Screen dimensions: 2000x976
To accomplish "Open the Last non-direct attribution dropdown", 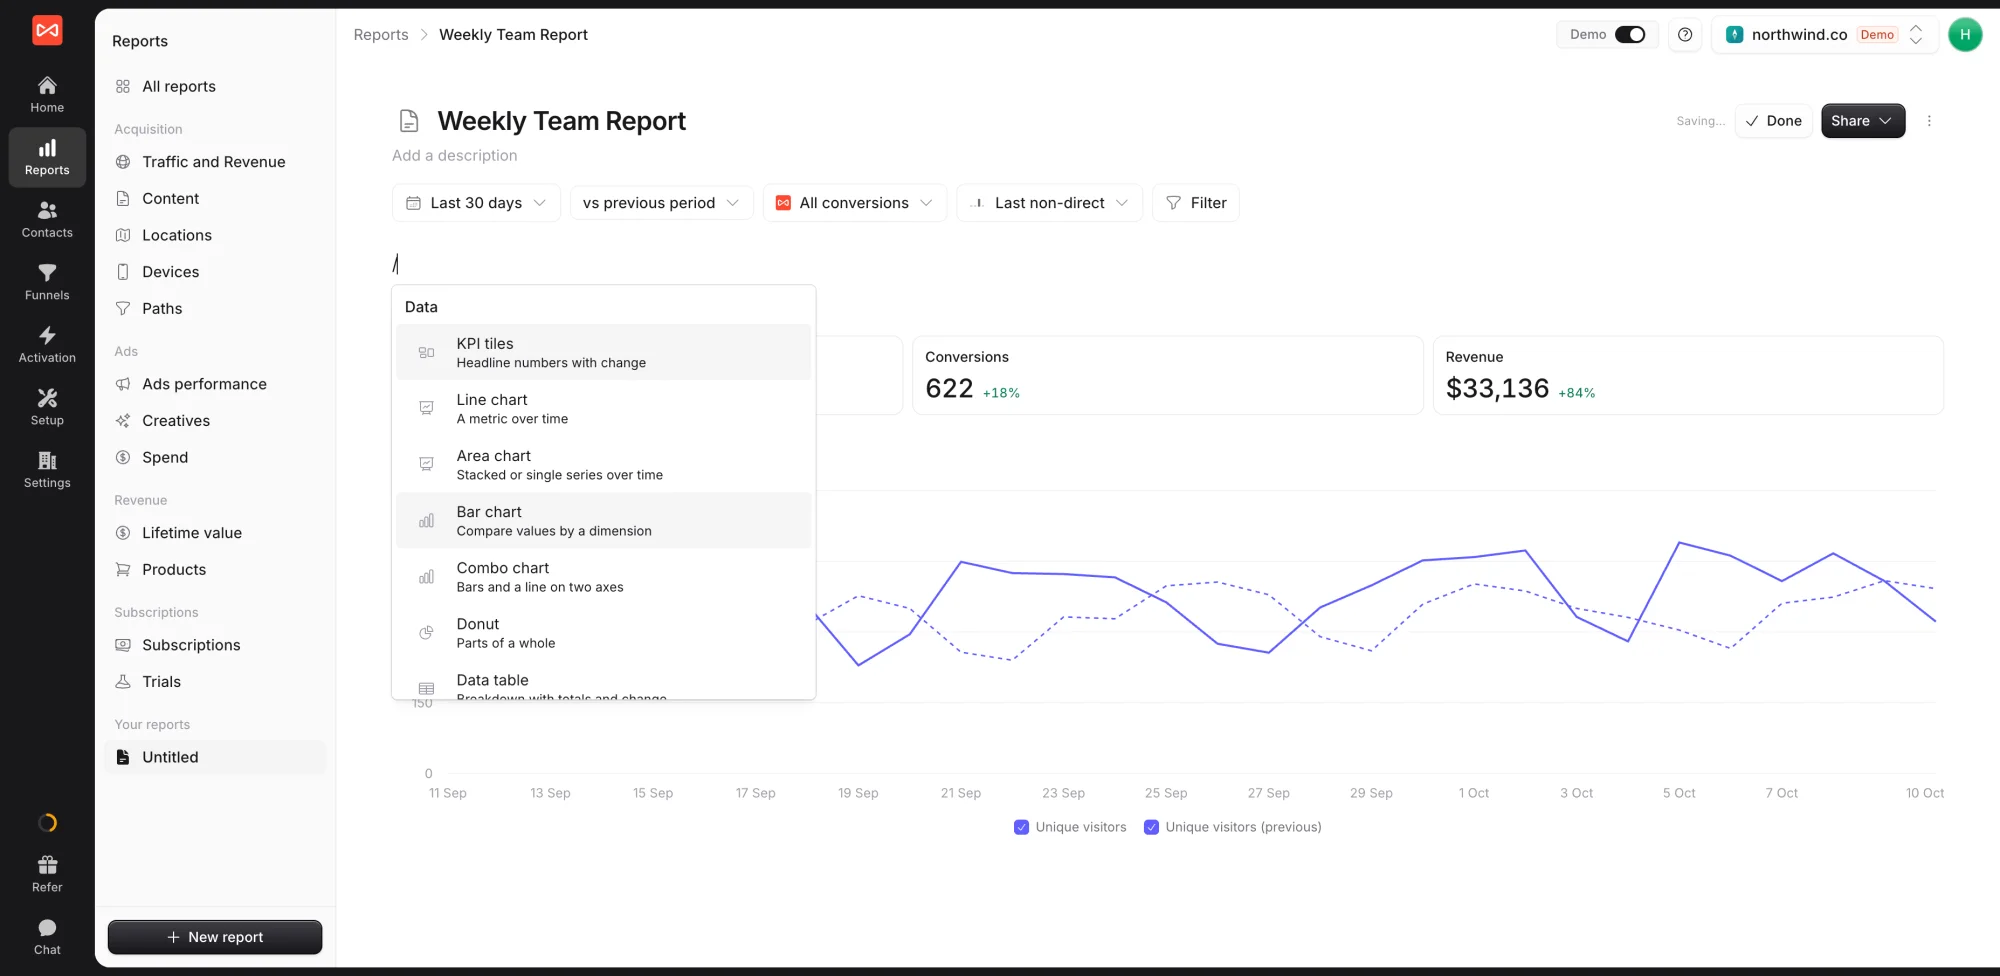I will pos(1050,203).
